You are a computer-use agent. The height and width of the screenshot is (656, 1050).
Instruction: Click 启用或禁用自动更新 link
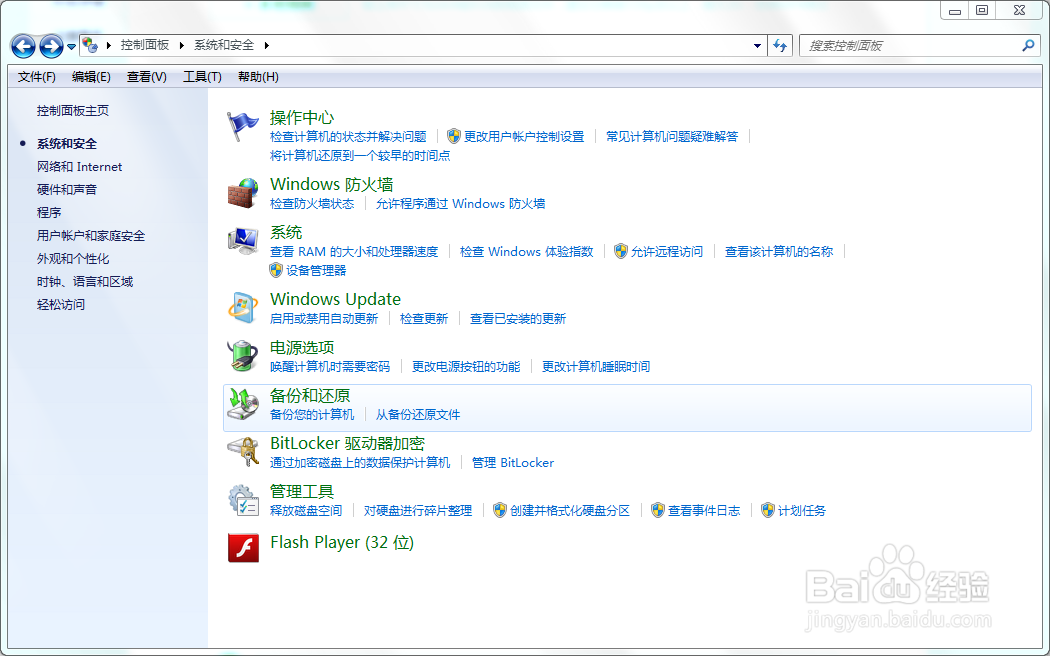pyautogui.click(x=323, y=319)
